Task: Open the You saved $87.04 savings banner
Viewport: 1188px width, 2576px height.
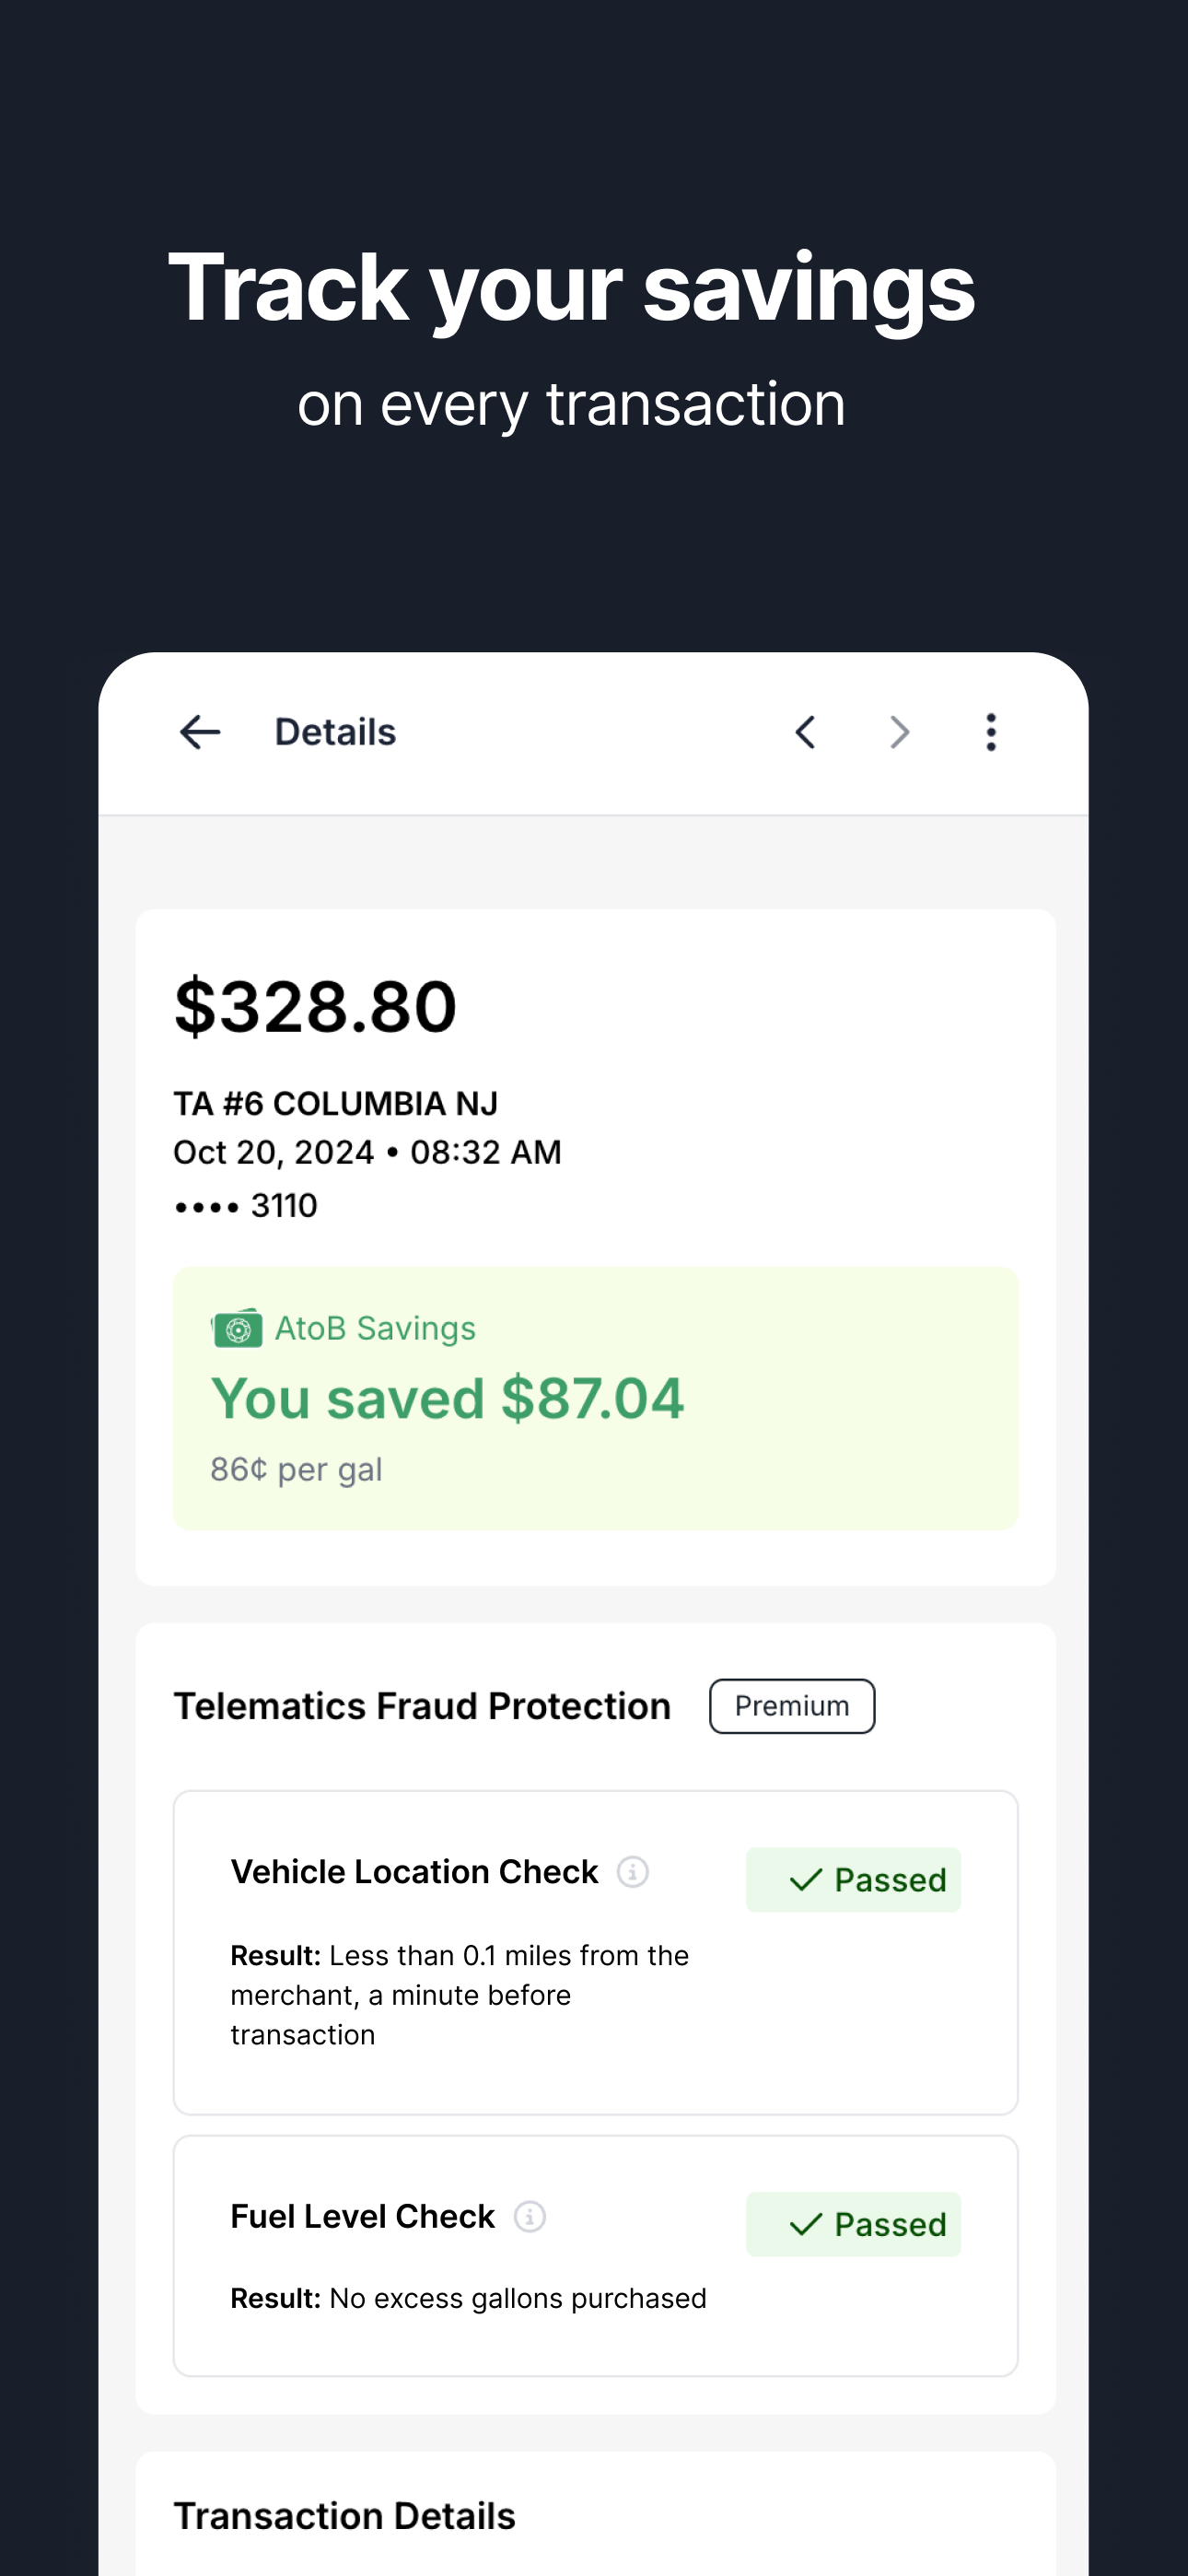Action: 596,1398
